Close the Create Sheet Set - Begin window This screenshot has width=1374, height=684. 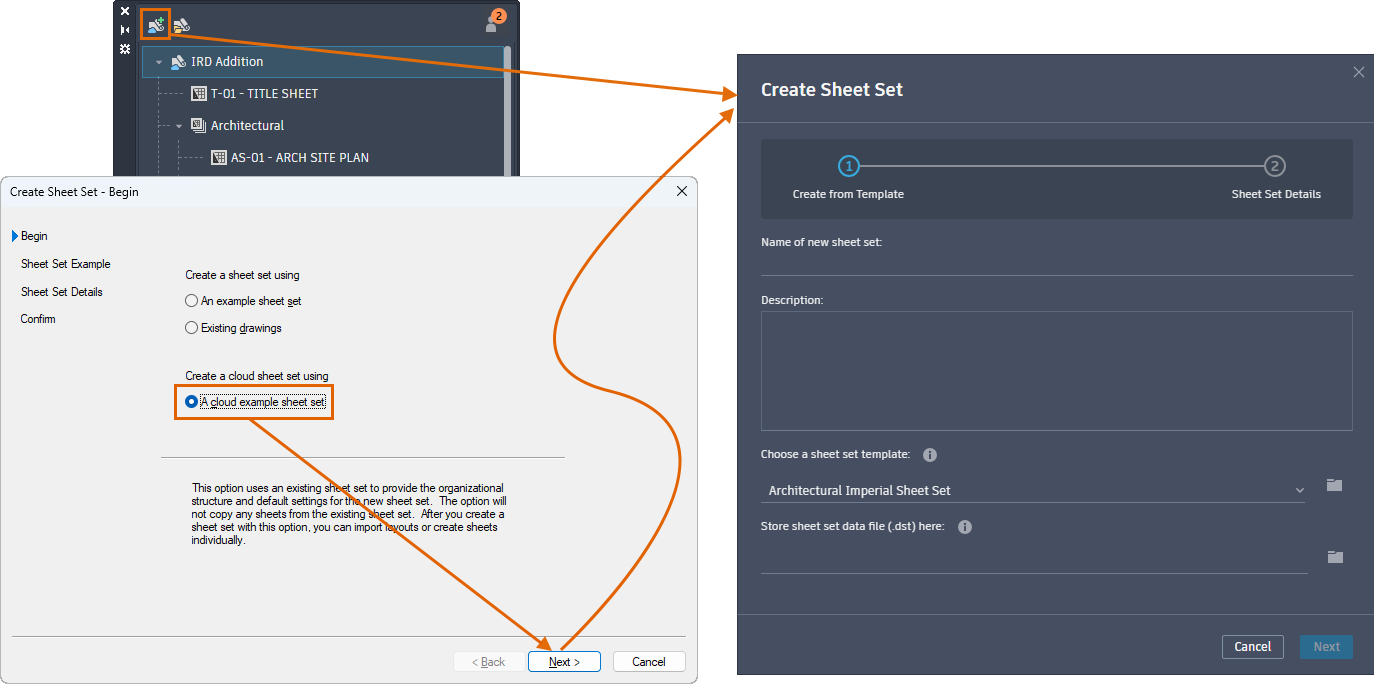coord(682,191)
